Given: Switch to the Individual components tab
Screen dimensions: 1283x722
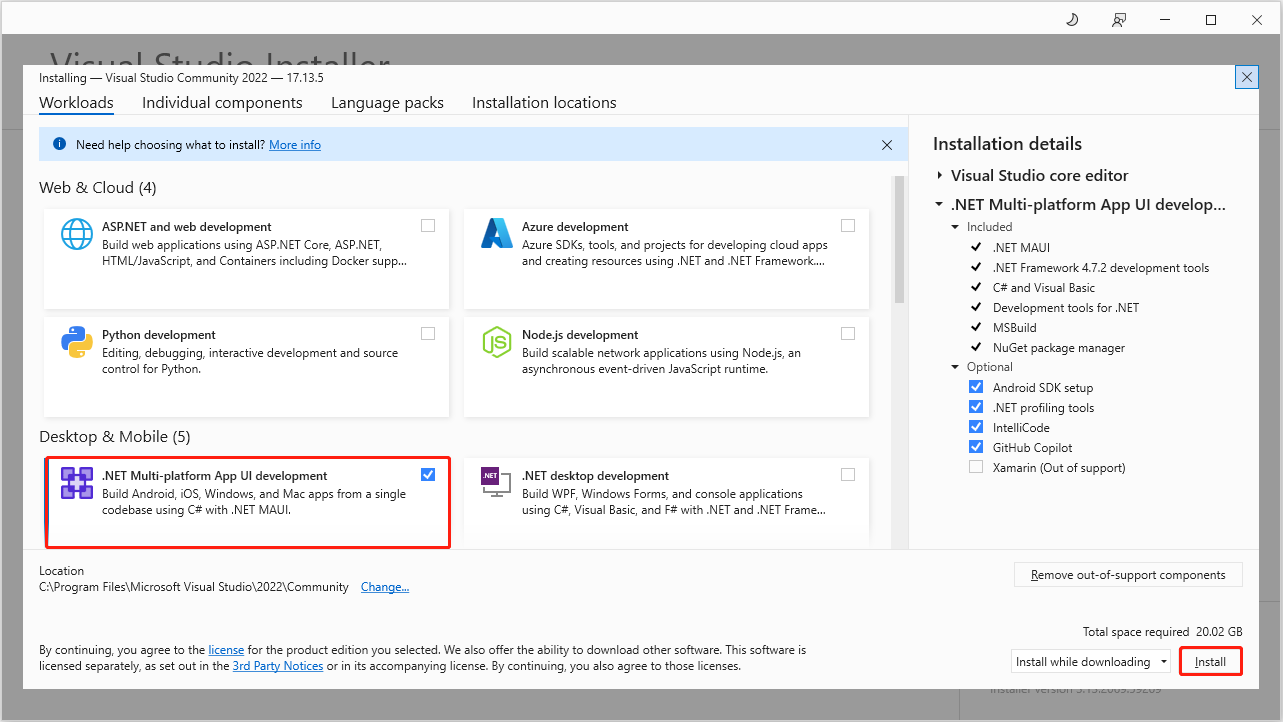Looking at the screenshot, I should click(222, 102).
